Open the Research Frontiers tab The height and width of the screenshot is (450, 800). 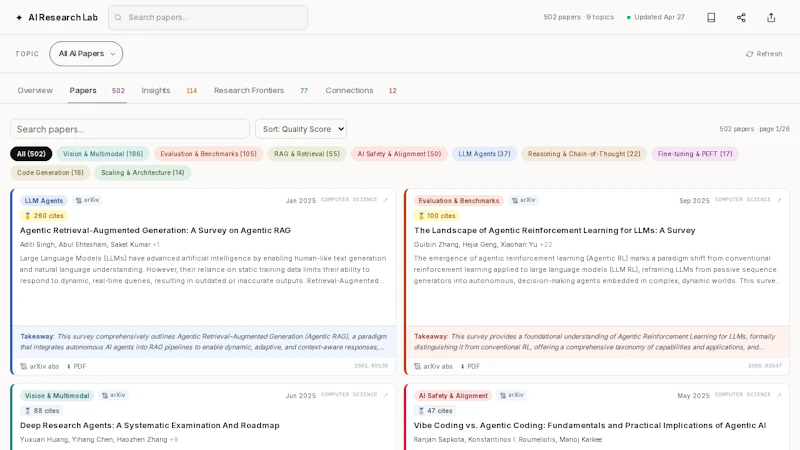[261, 90]
